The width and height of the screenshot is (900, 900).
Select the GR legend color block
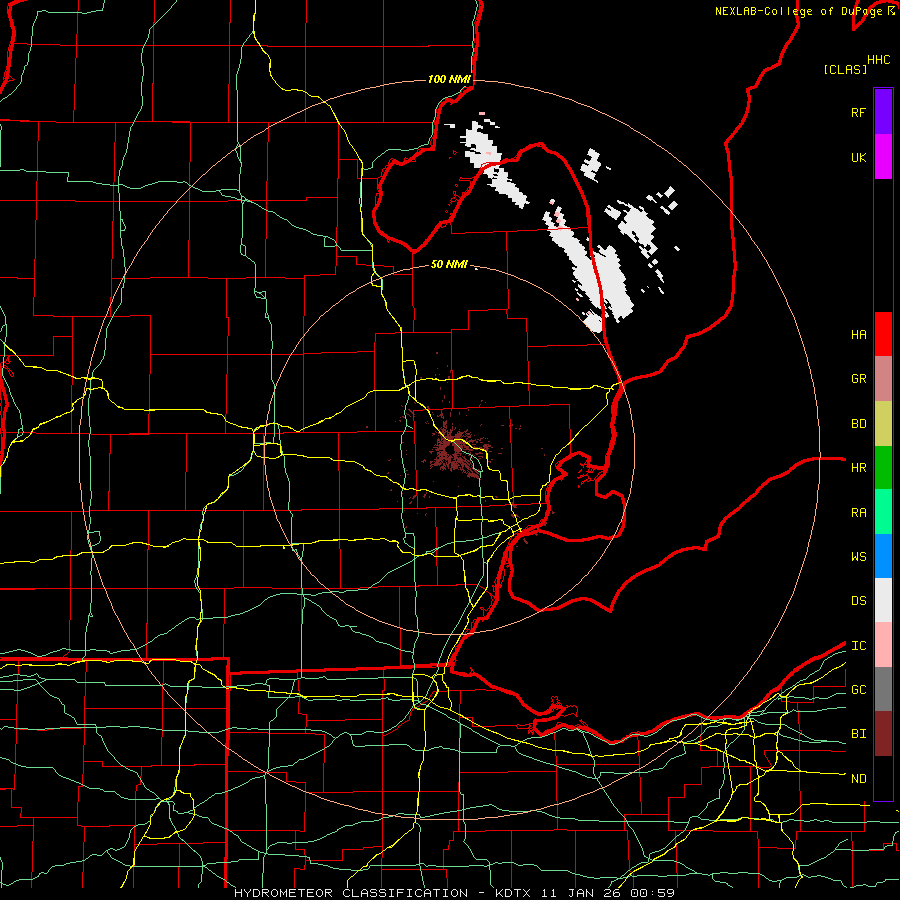tap(883, 378)
